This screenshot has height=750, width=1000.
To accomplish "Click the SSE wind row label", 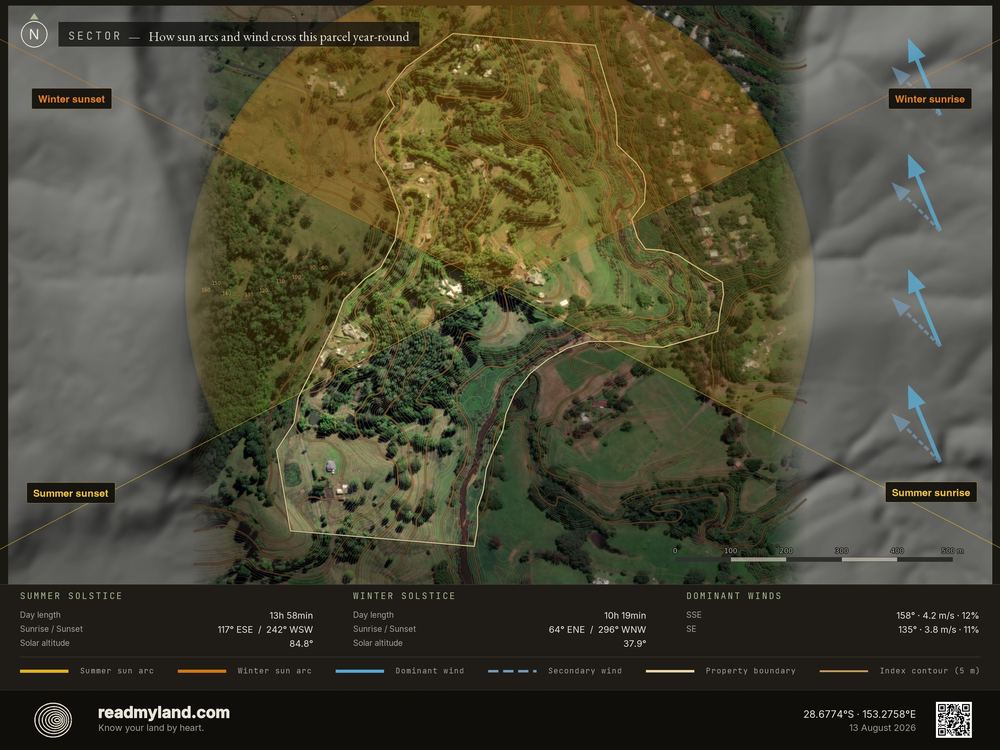I will [694, 615].
